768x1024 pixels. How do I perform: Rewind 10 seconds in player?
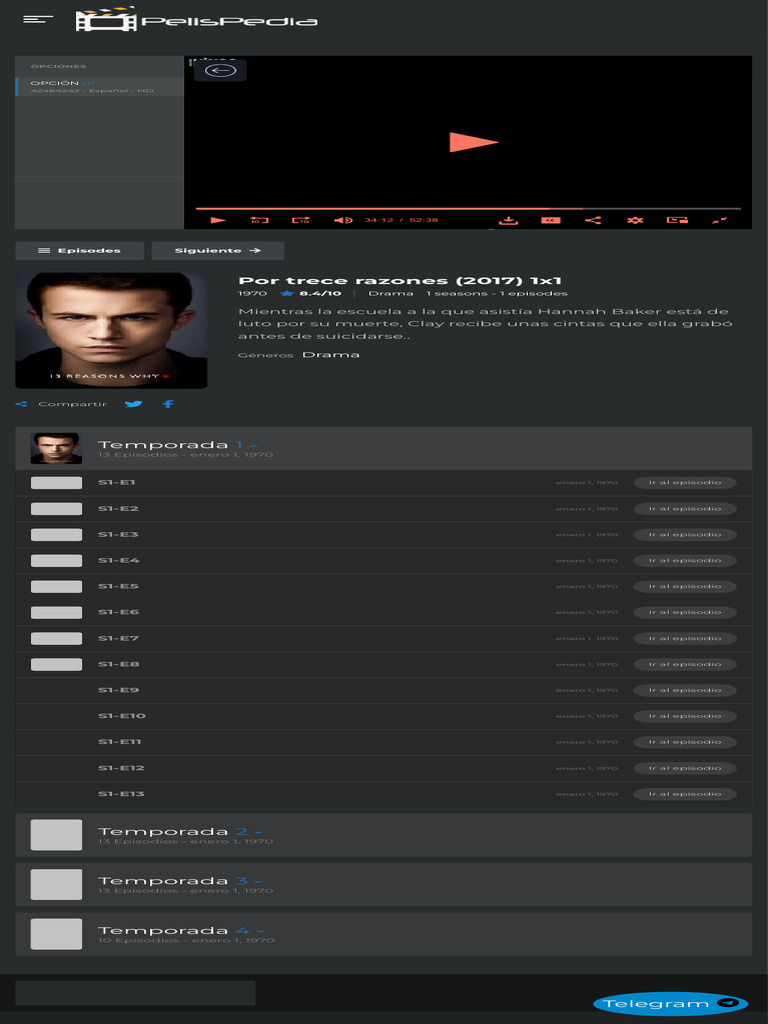pos(259,220)
